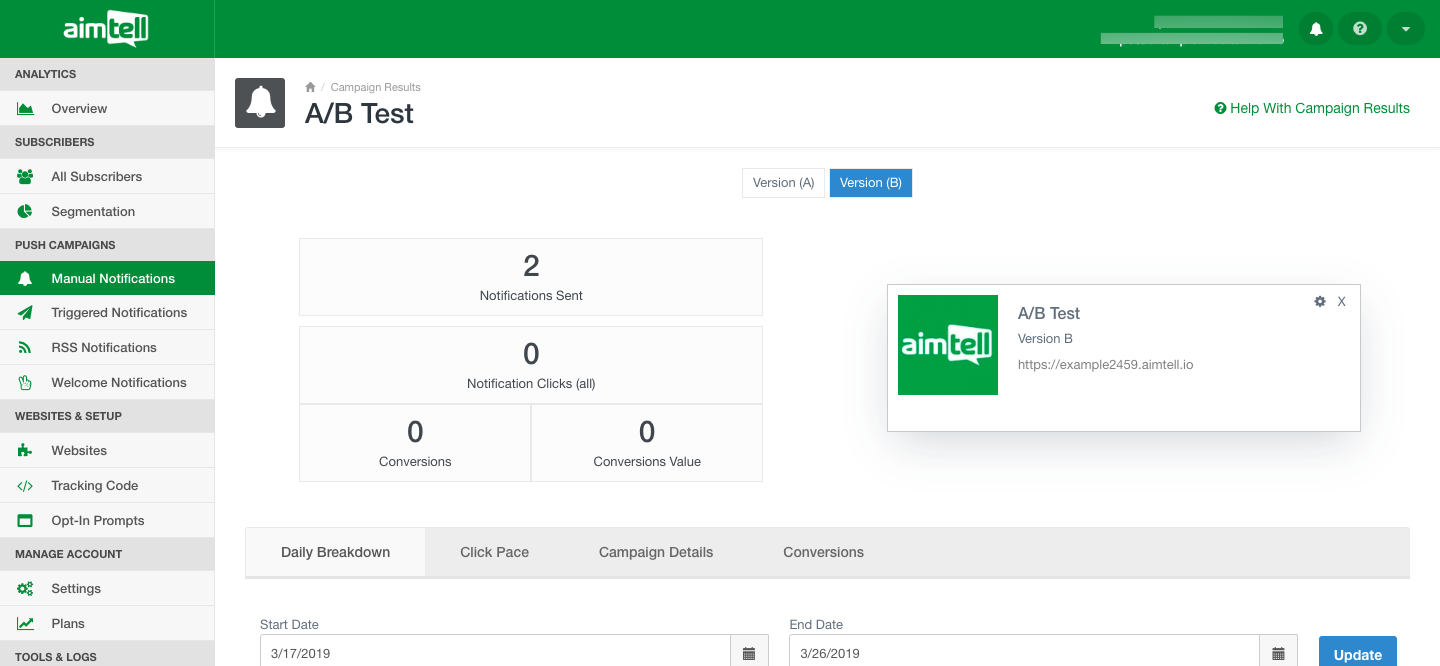View the Conversions tab
The image size is (1440, 666).
pos(823,552)
